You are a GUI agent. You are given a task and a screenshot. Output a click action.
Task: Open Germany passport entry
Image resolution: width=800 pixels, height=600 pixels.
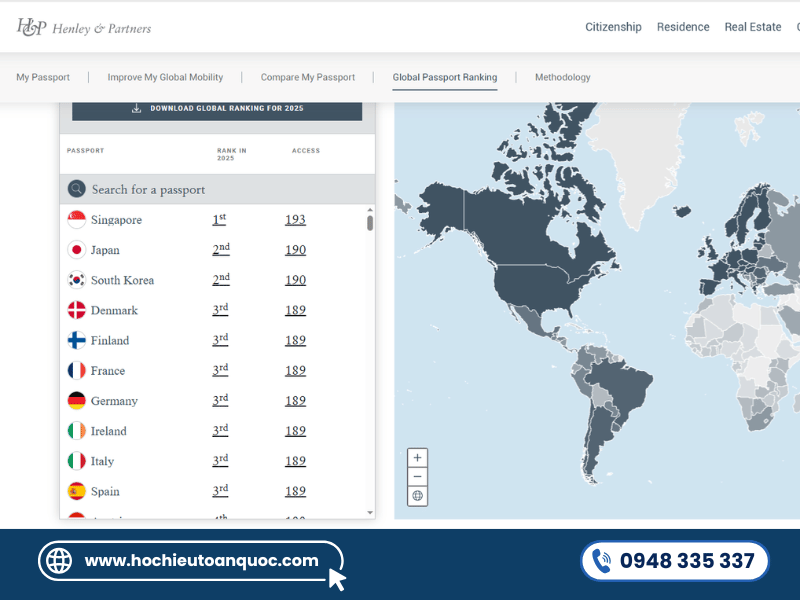coord(114,401)
